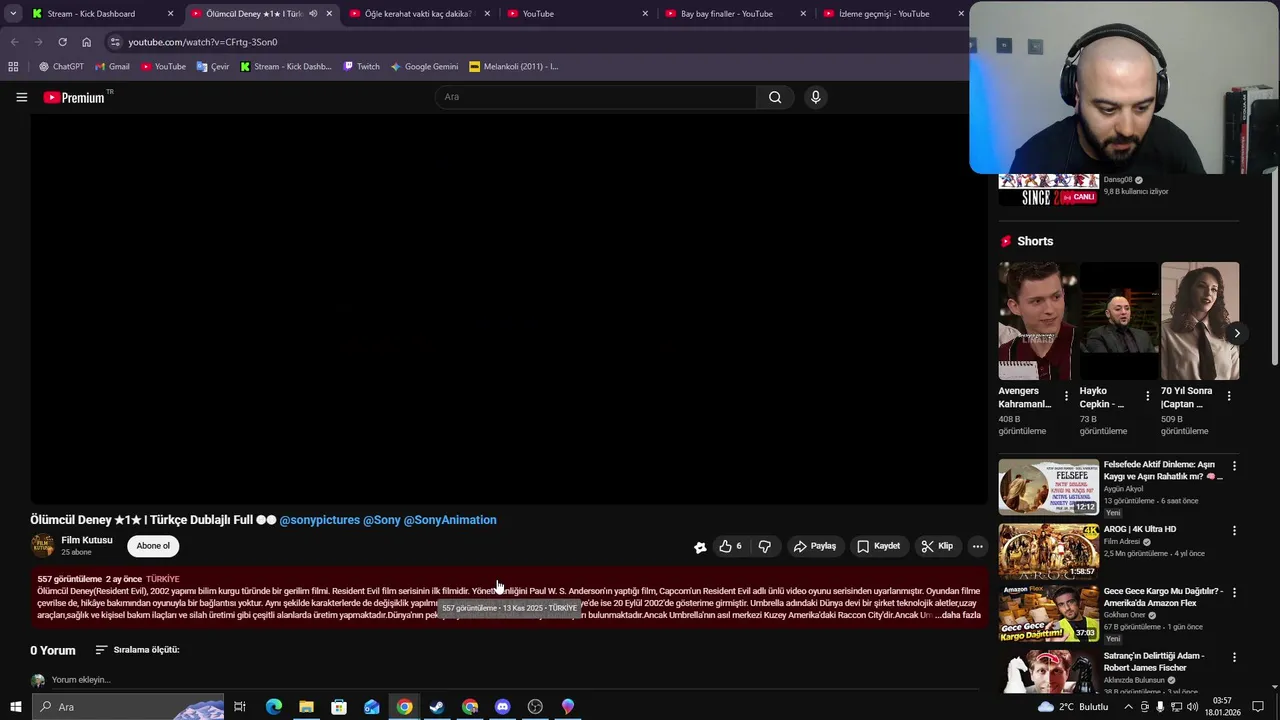Start voice search with the microphone
Screen dimensions: 1280x720
(x=815, y=97)
